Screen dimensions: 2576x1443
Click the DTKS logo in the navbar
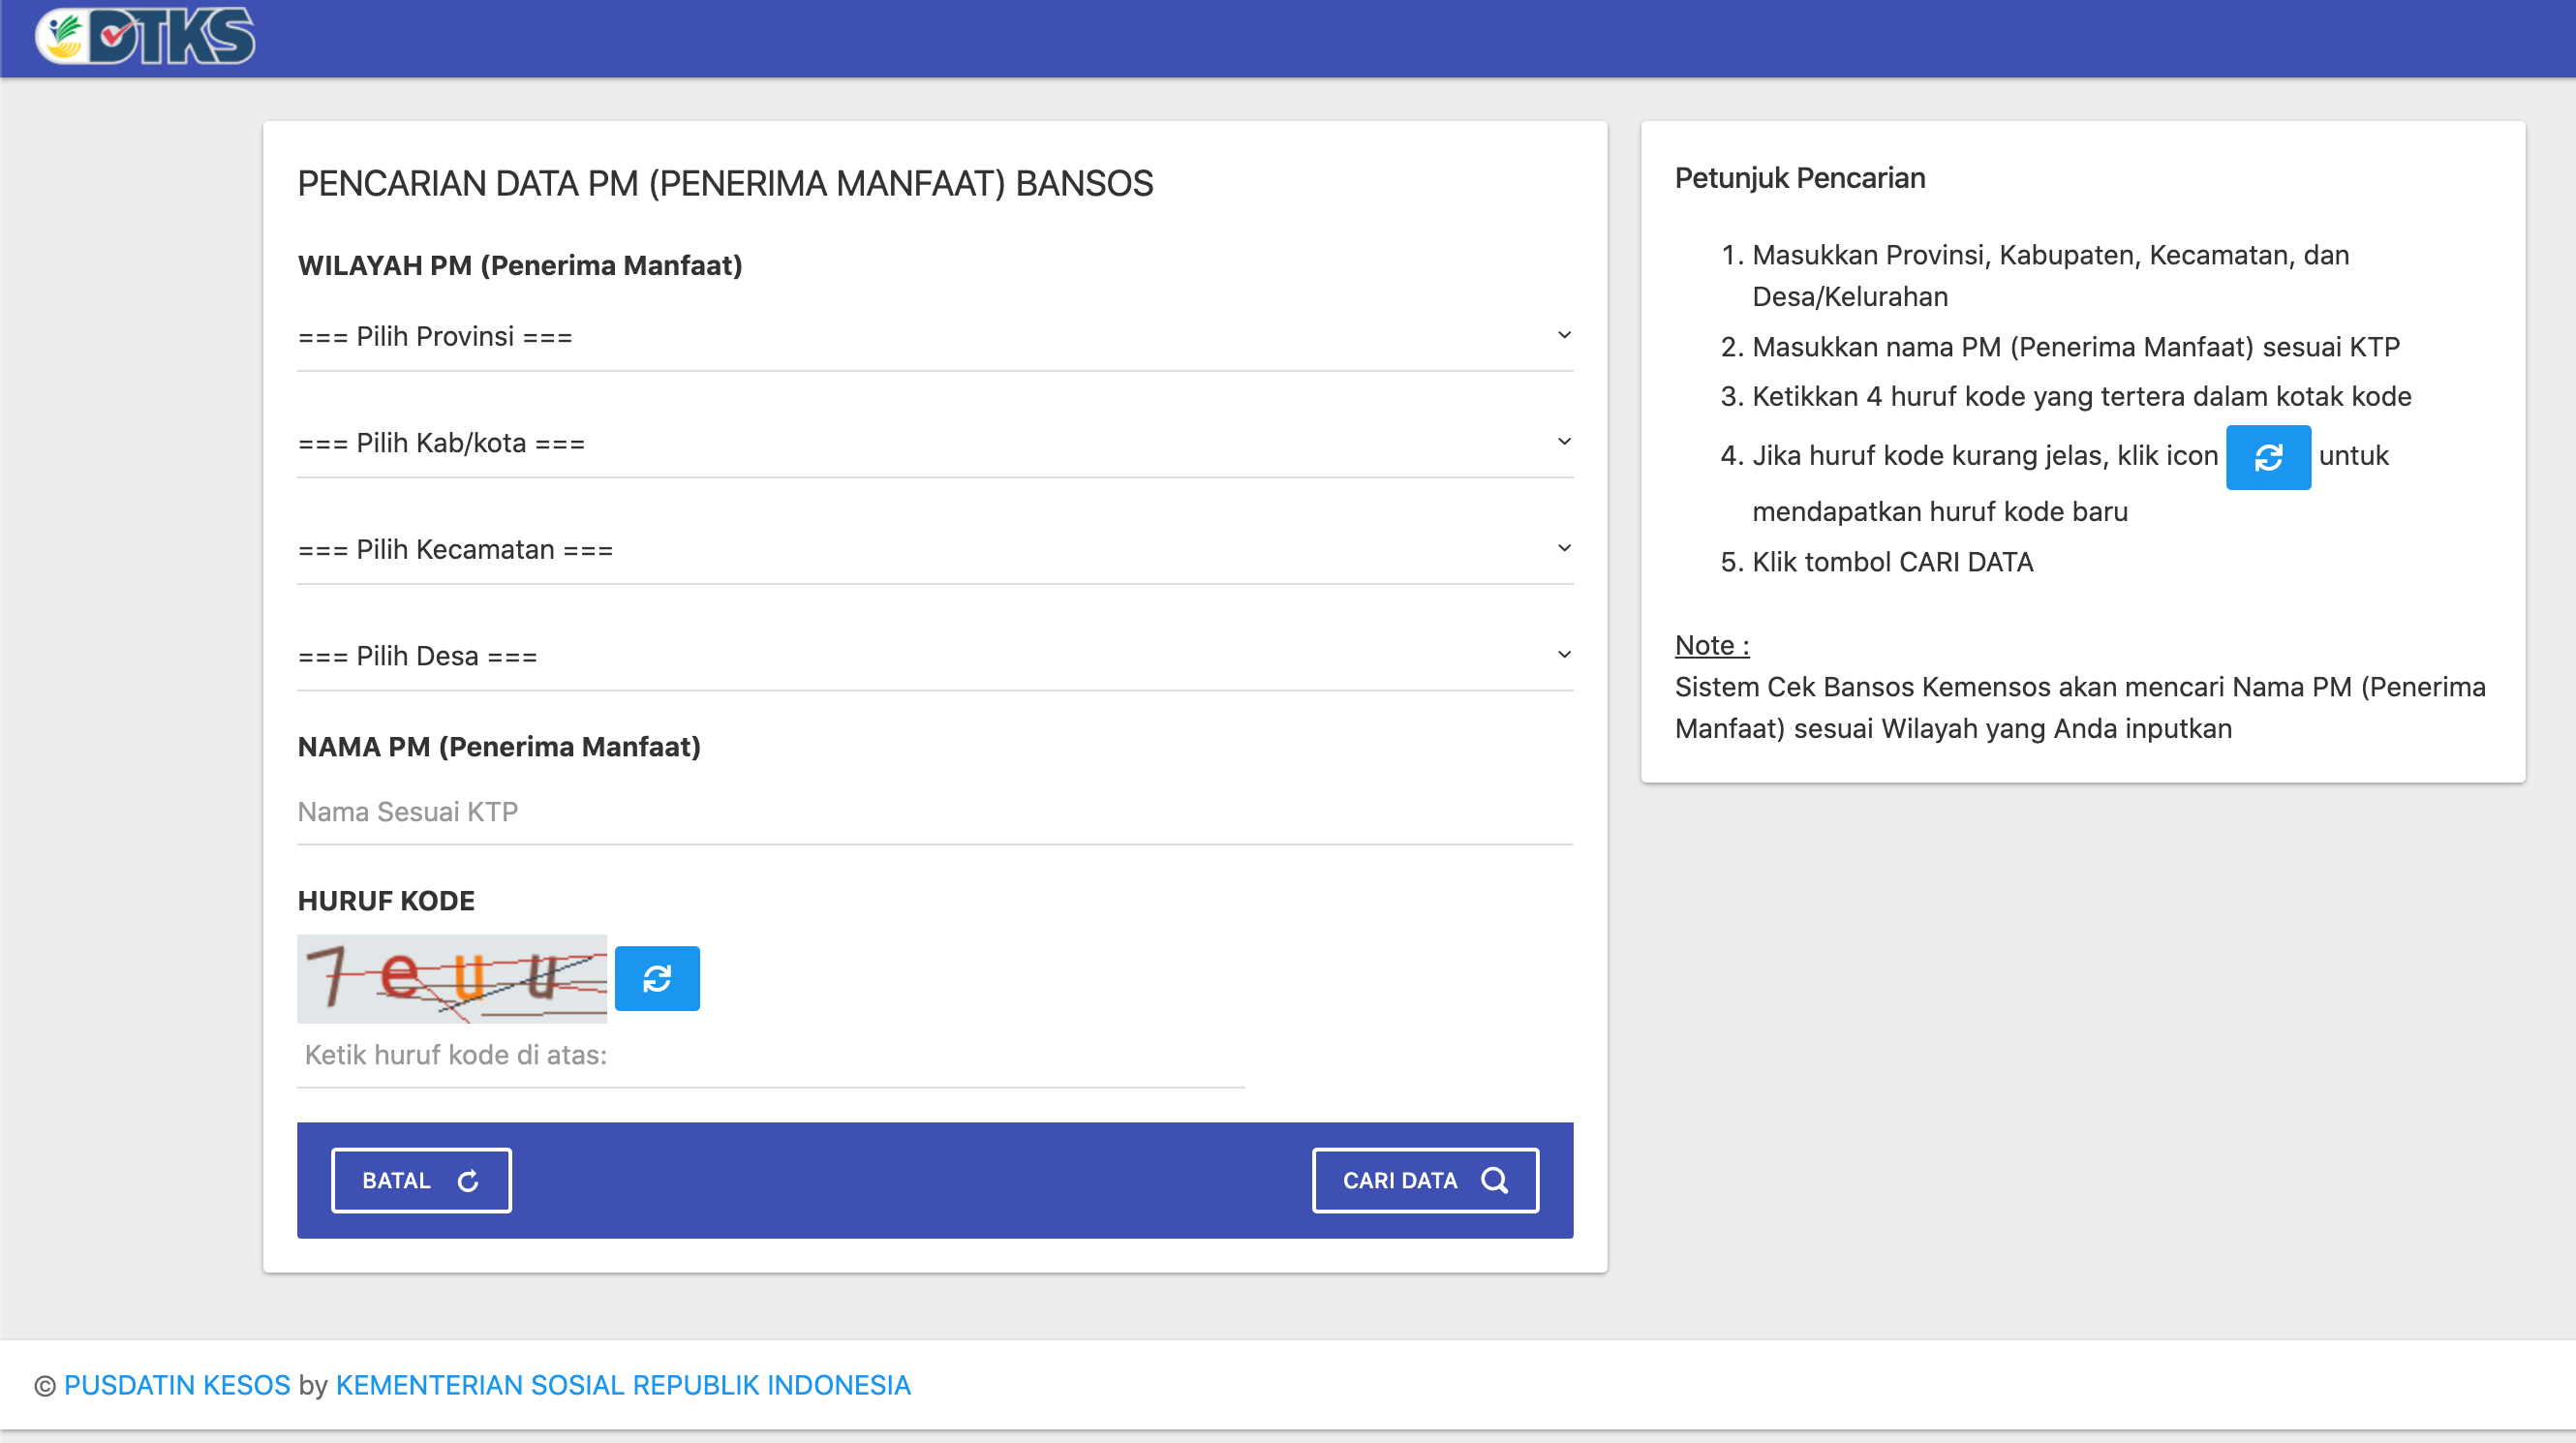143,37
